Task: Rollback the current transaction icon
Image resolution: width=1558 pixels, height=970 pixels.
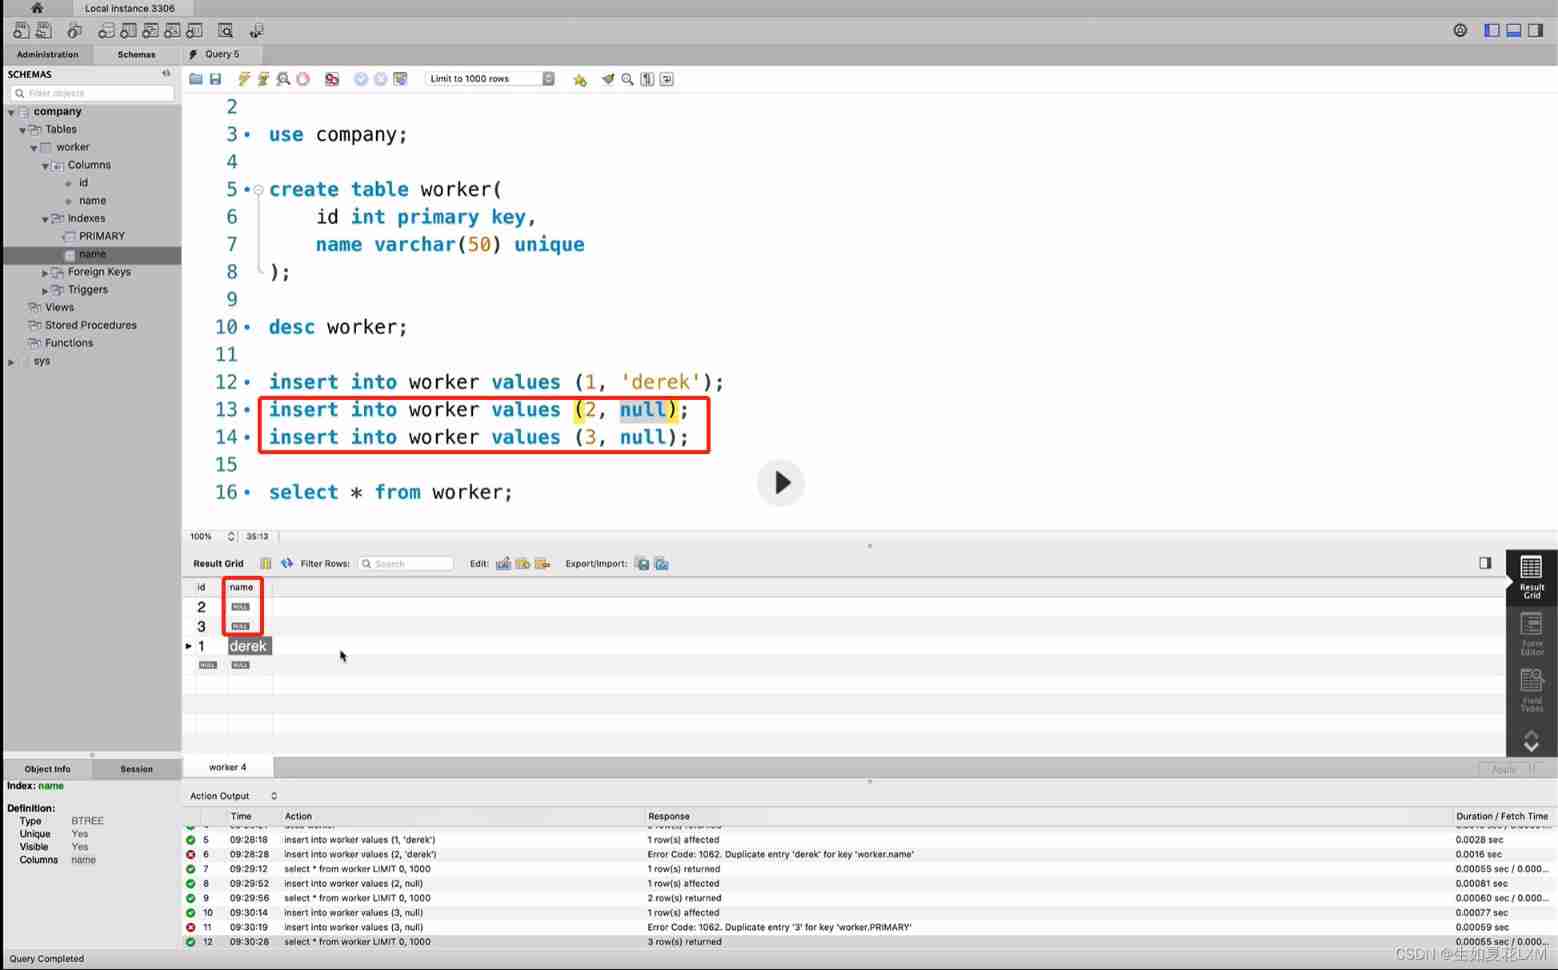Action: (x=380, y=79)
